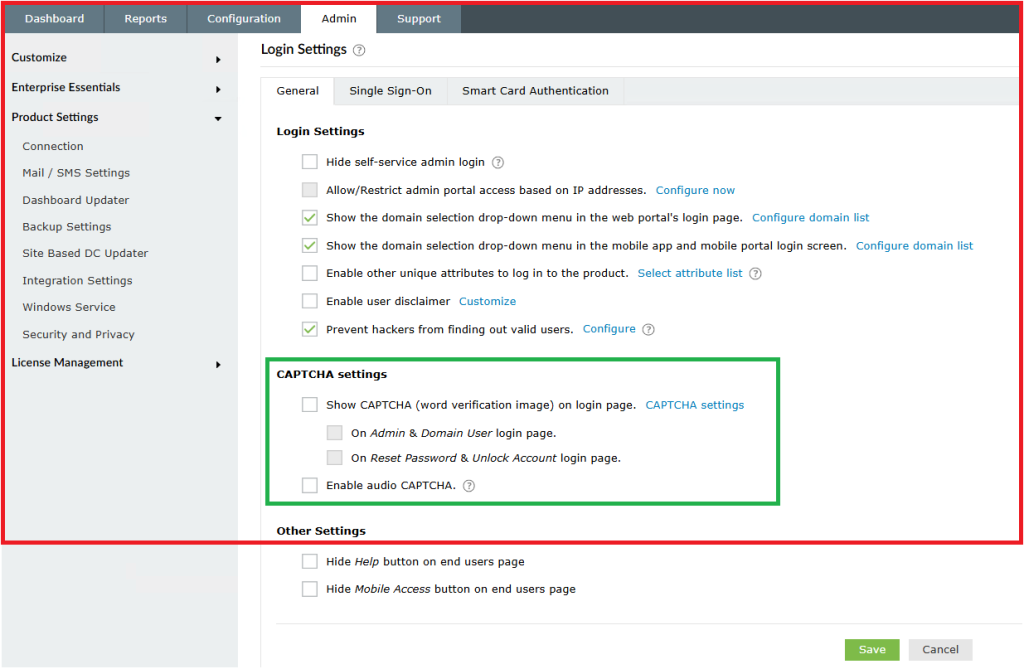Open the CAPTCHA settings link

tap(695, 405)
